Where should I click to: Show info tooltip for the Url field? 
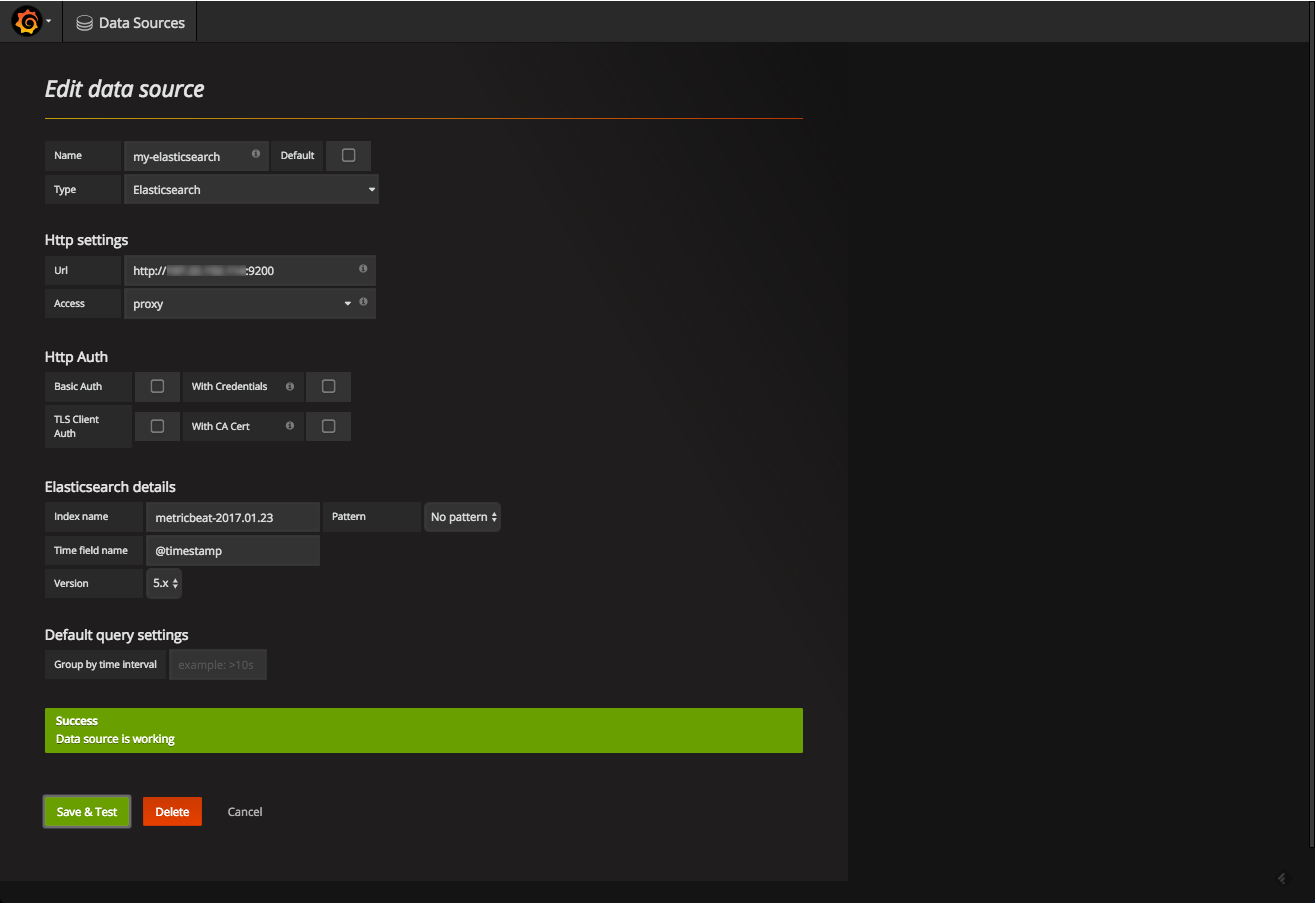pos(363,269)
